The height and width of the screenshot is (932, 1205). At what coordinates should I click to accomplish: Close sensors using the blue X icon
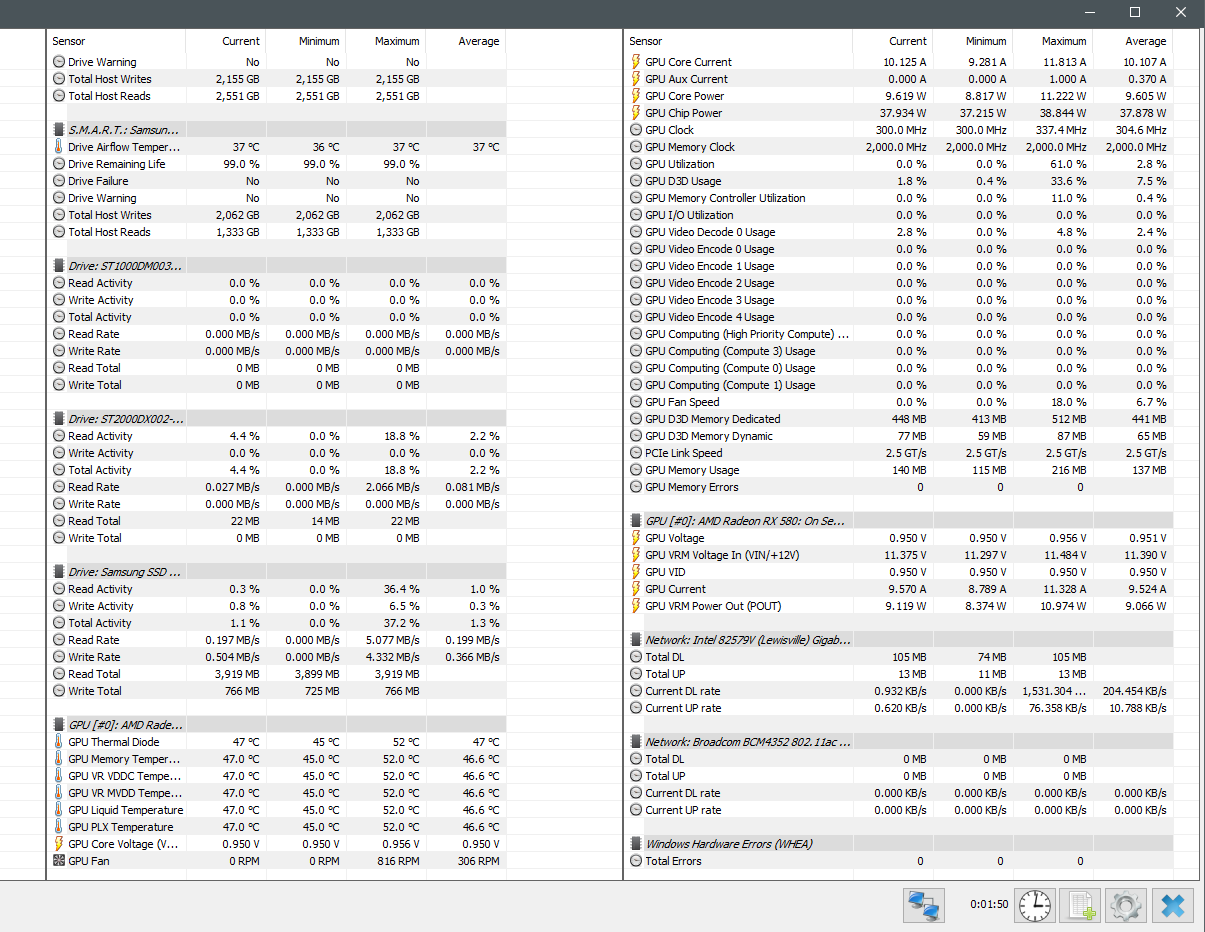pyautogui.click(x=1172, y=906)
